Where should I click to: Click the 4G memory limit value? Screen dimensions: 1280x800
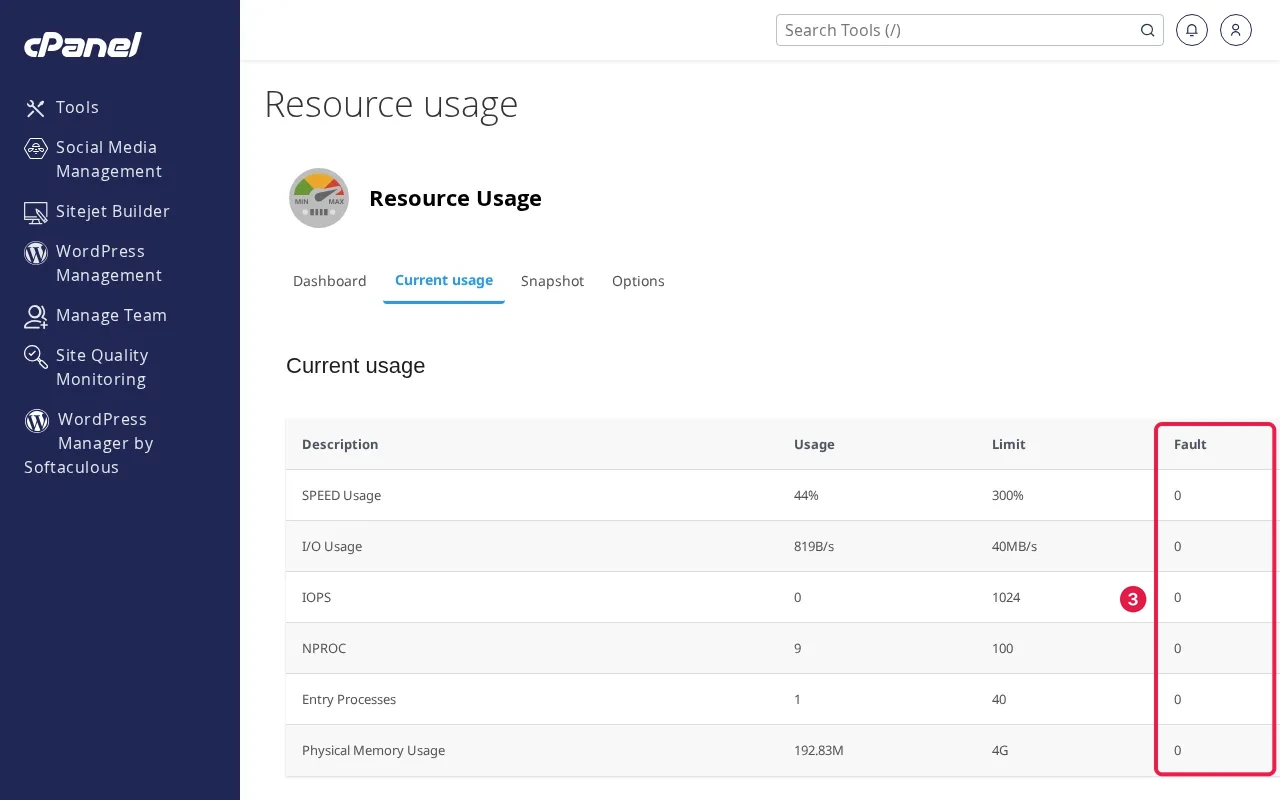pyautogui.click(x=1000, y=750)
